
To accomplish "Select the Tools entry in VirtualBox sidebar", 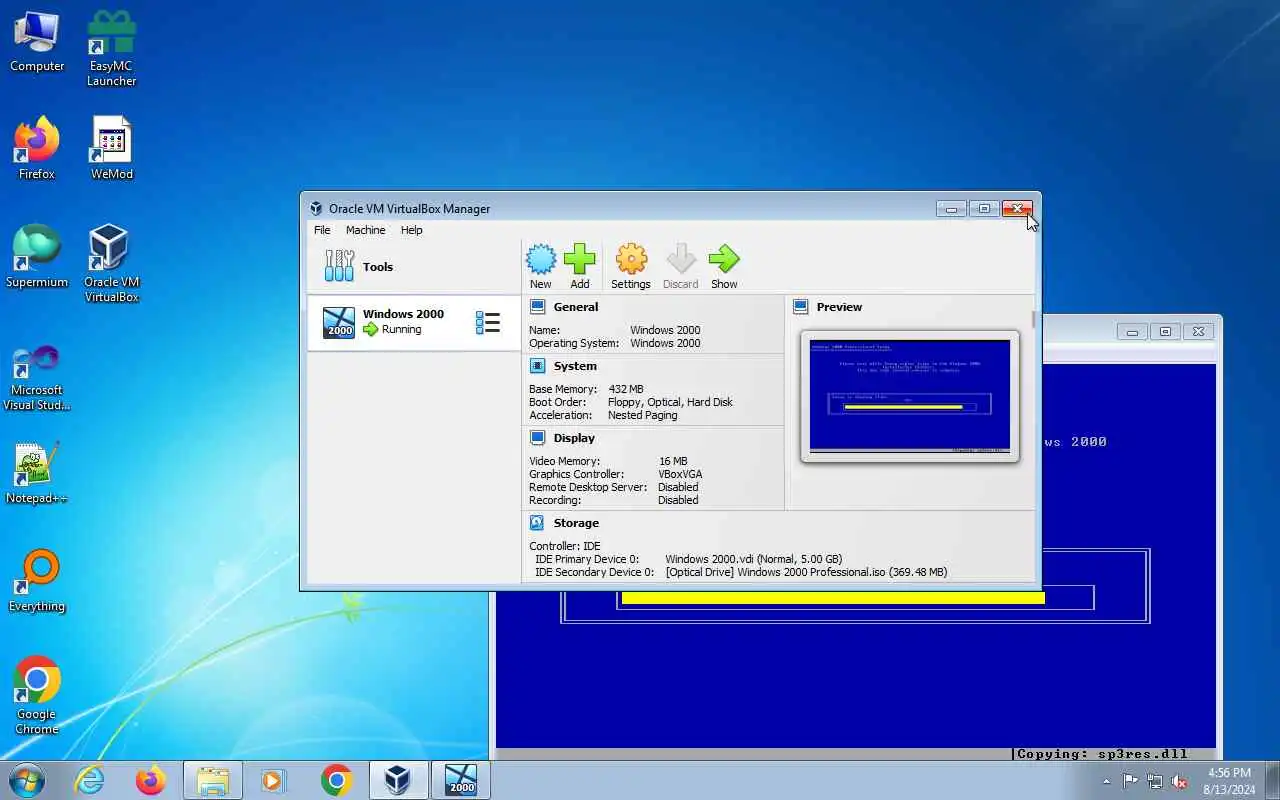I will [414, 267].
